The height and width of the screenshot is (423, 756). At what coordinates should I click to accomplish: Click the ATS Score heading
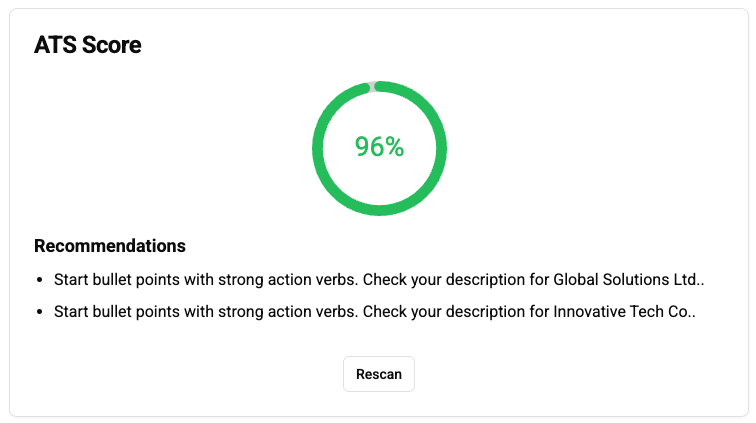point(88,45)
